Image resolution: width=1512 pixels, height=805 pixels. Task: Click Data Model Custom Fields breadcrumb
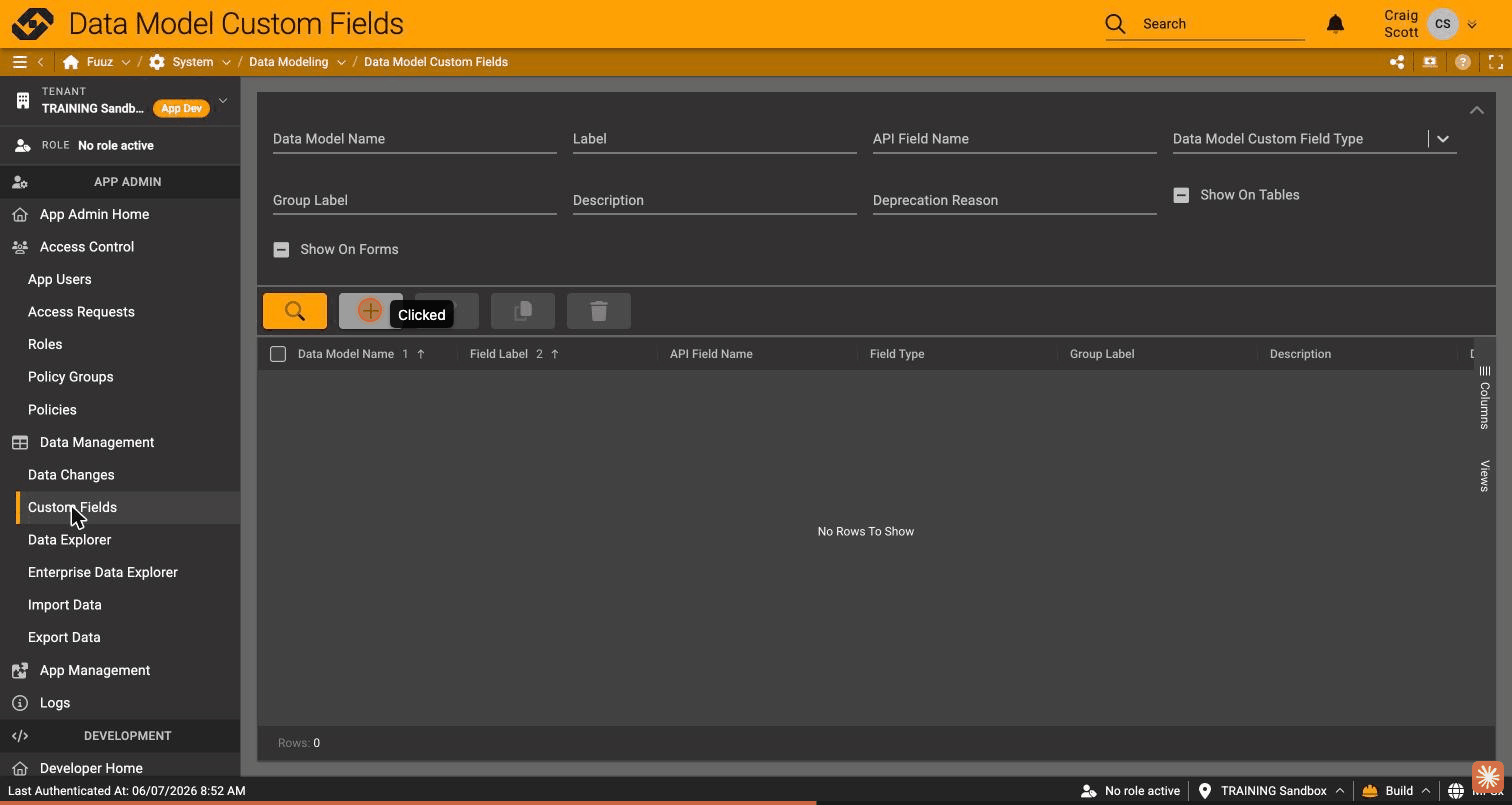click(x=436, y=62)
